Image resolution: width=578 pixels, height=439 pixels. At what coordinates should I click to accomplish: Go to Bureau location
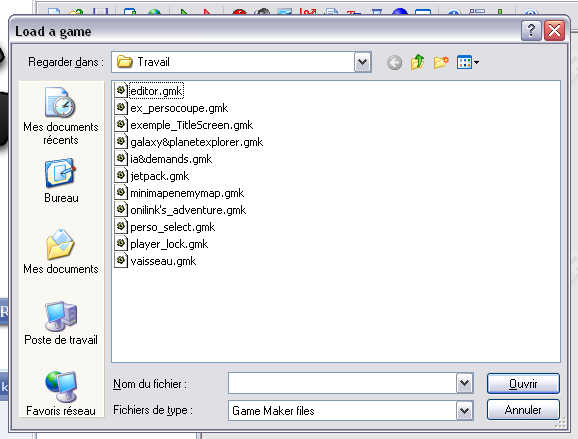coord(61,181)
